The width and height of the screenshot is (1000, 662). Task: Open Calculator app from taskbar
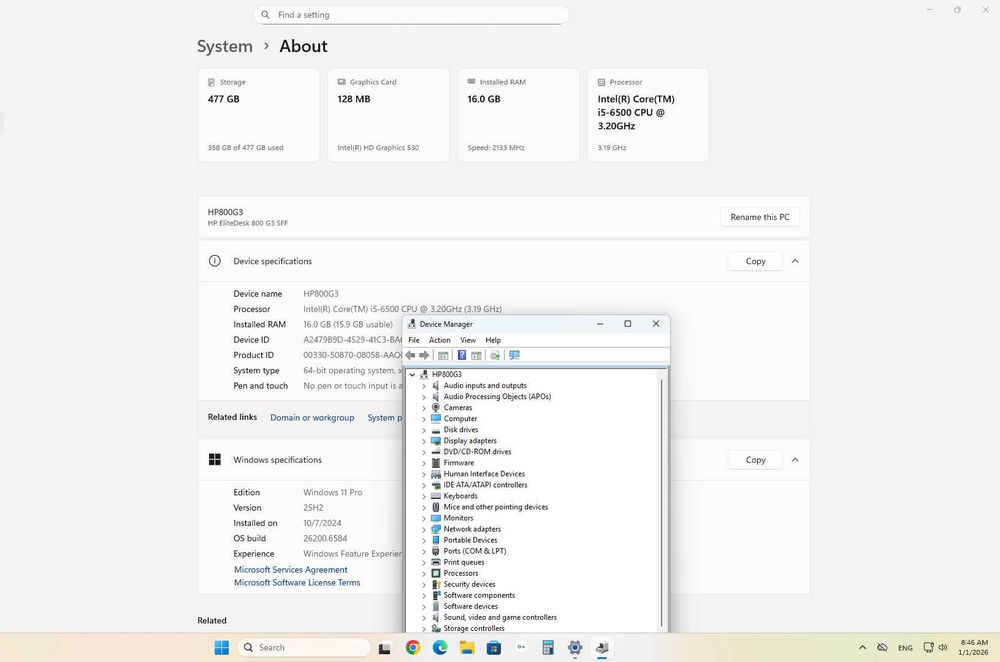pyautogui.click(x=548, y=647)
